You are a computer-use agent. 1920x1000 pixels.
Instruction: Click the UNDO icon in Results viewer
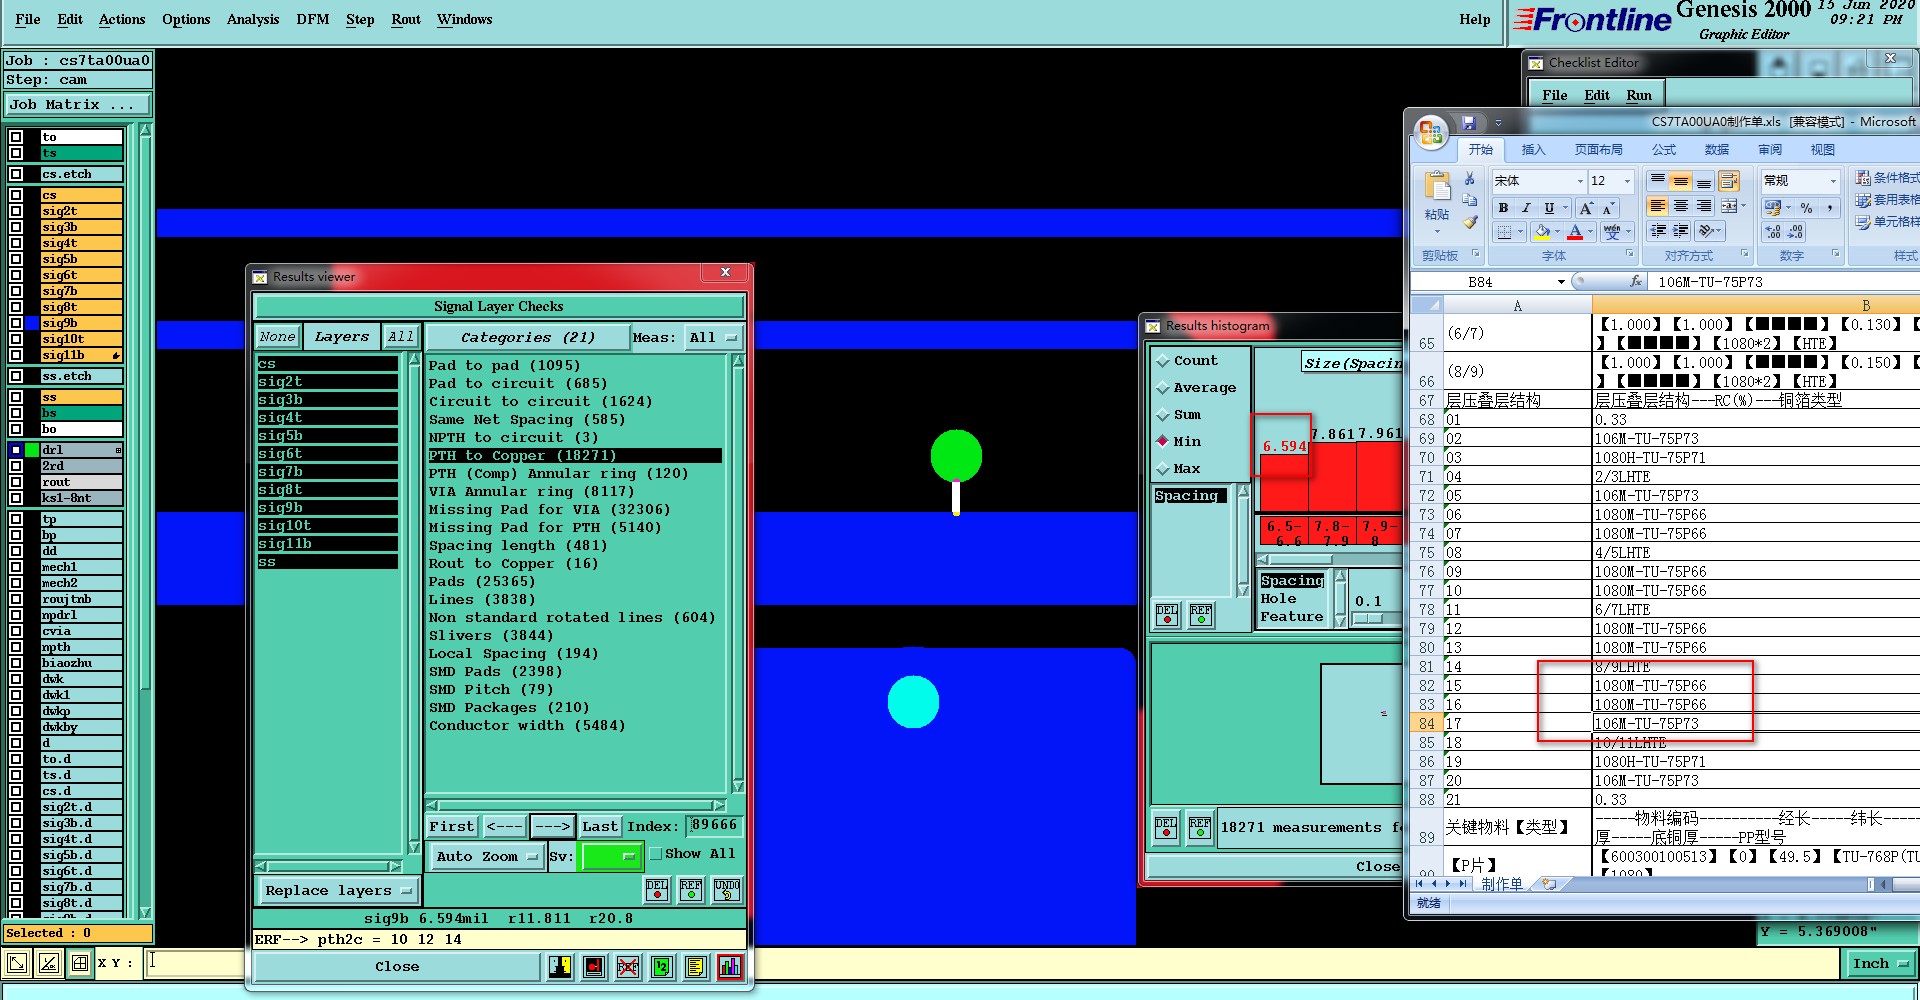[x=727, y=889]
